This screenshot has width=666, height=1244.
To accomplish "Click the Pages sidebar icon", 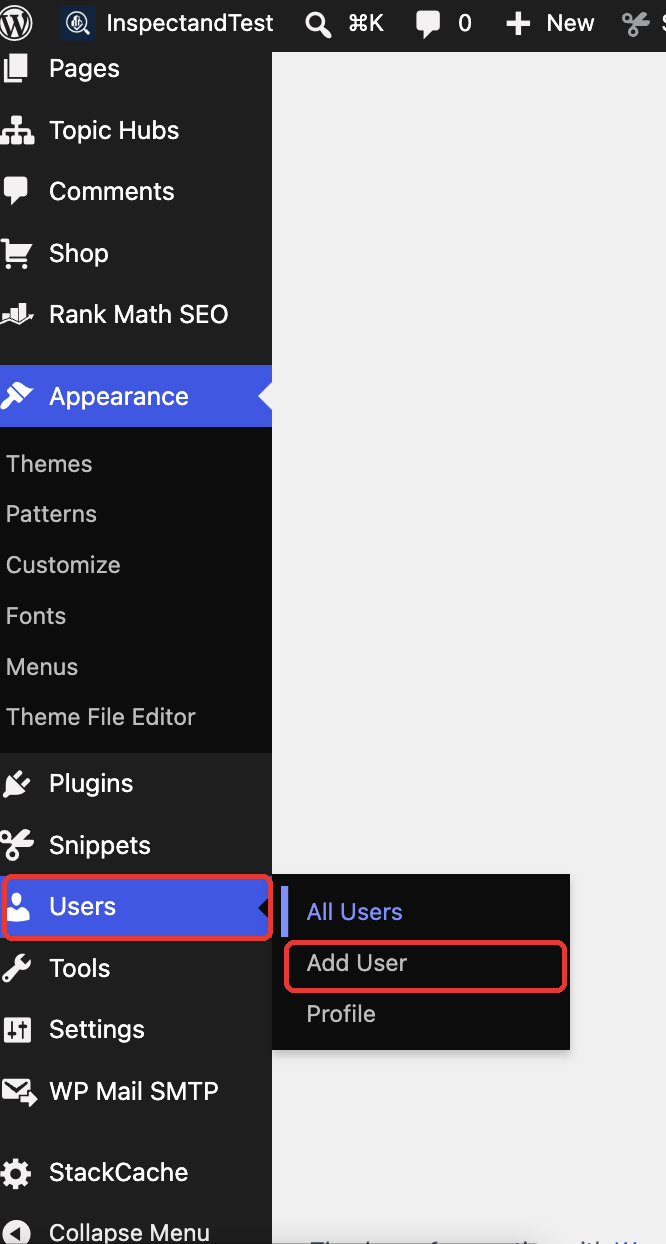I will pos(16,69).
